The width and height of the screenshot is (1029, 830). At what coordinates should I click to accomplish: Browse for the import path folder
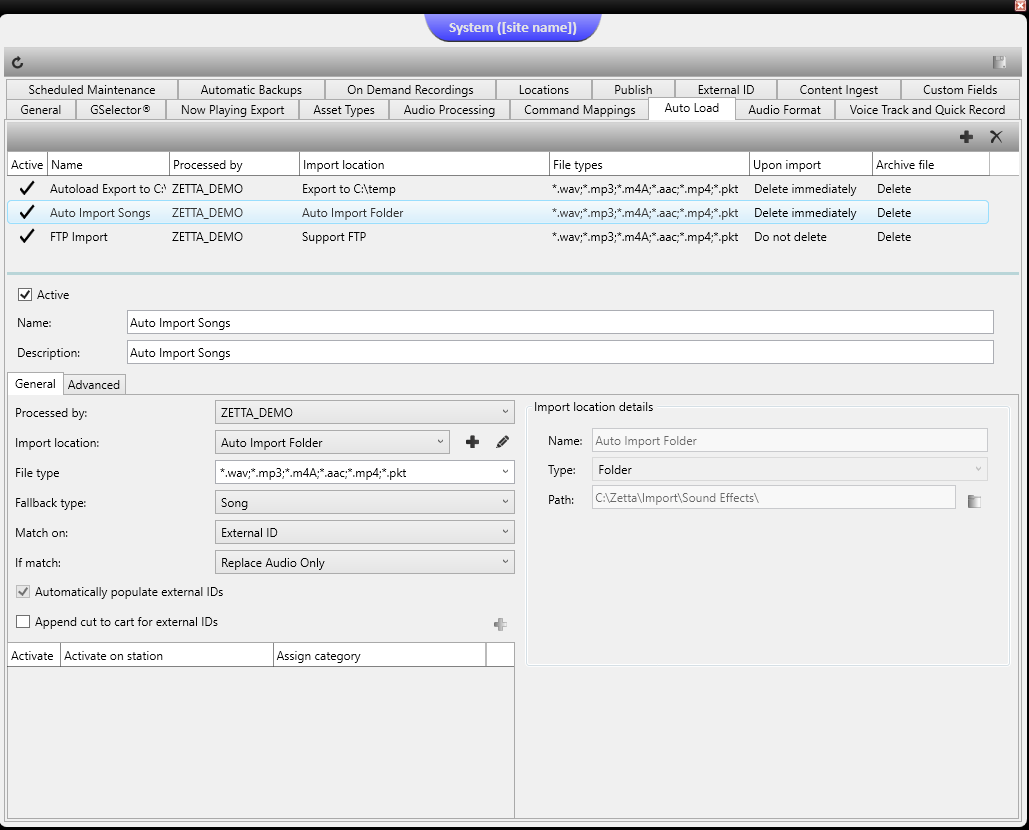[974, 501]
